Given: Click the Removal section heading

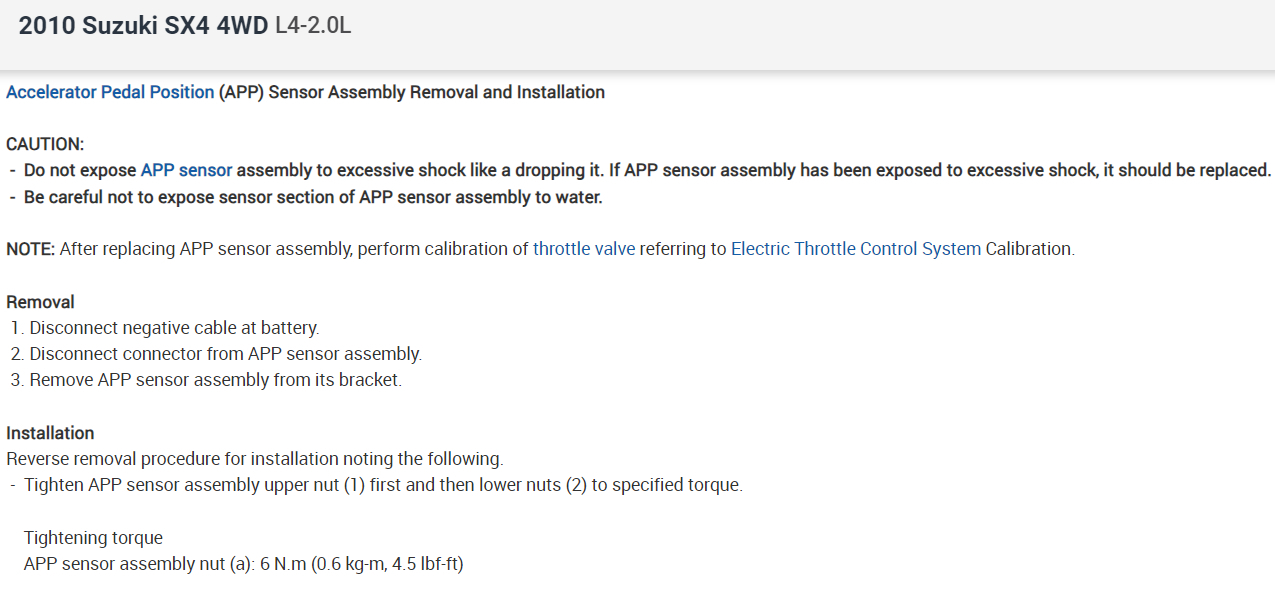Looking at the screenshot, I should pos(40,302).
